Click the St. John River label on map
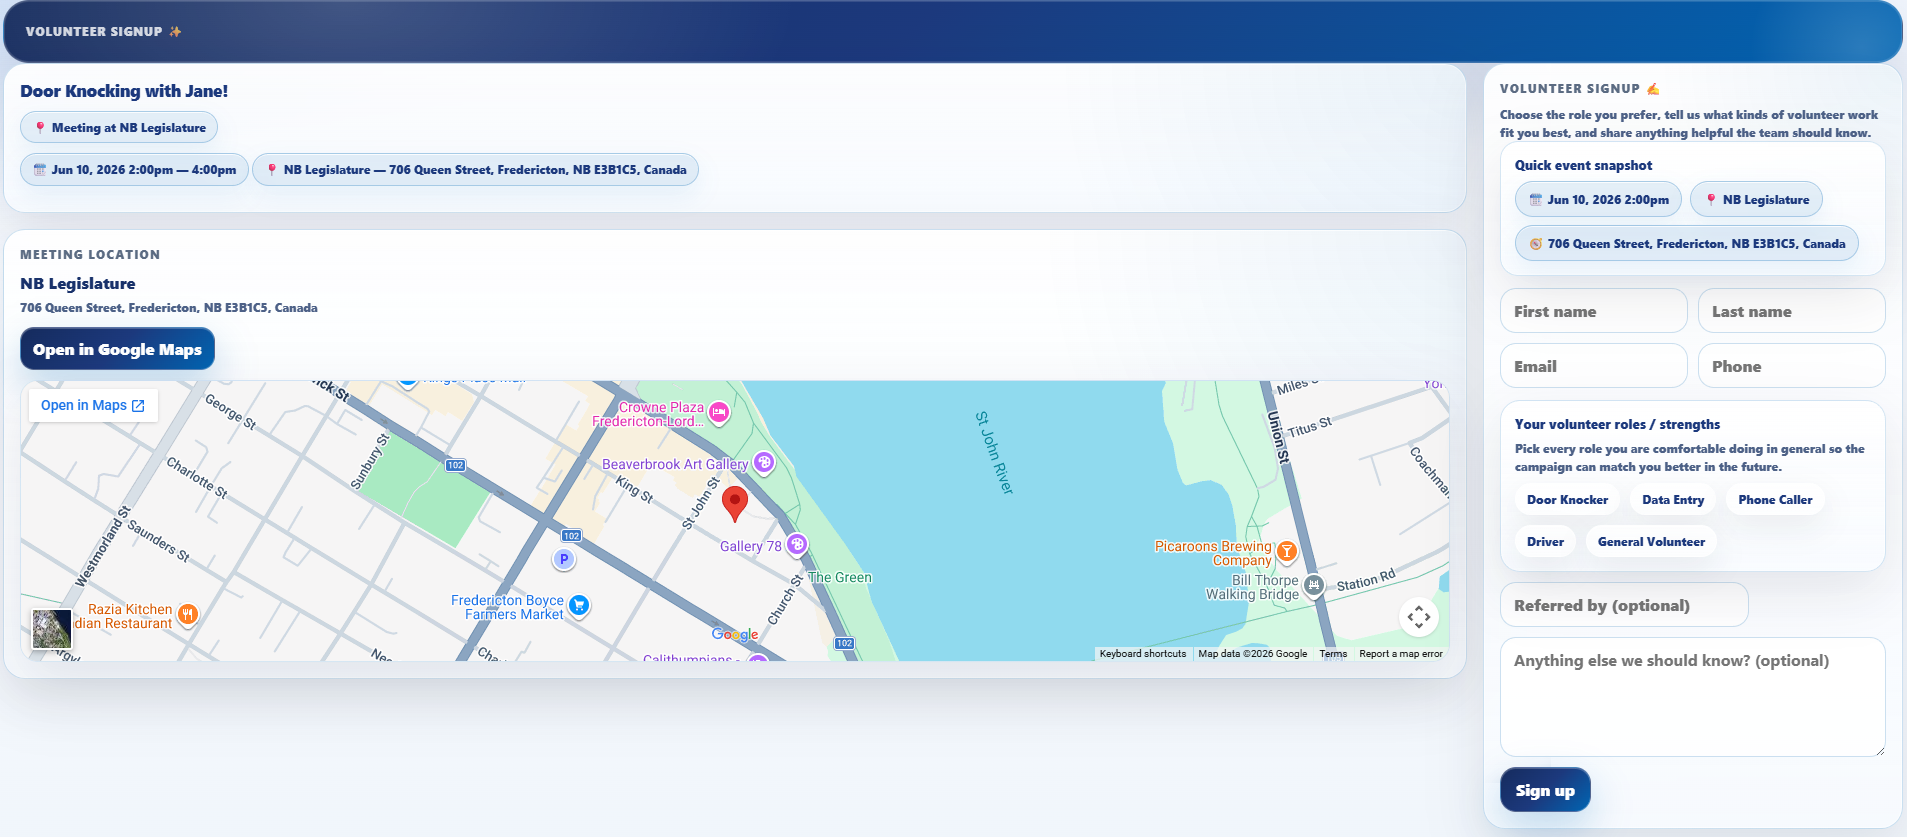This screenshot has width=1907, height=837. coord(995,452)
